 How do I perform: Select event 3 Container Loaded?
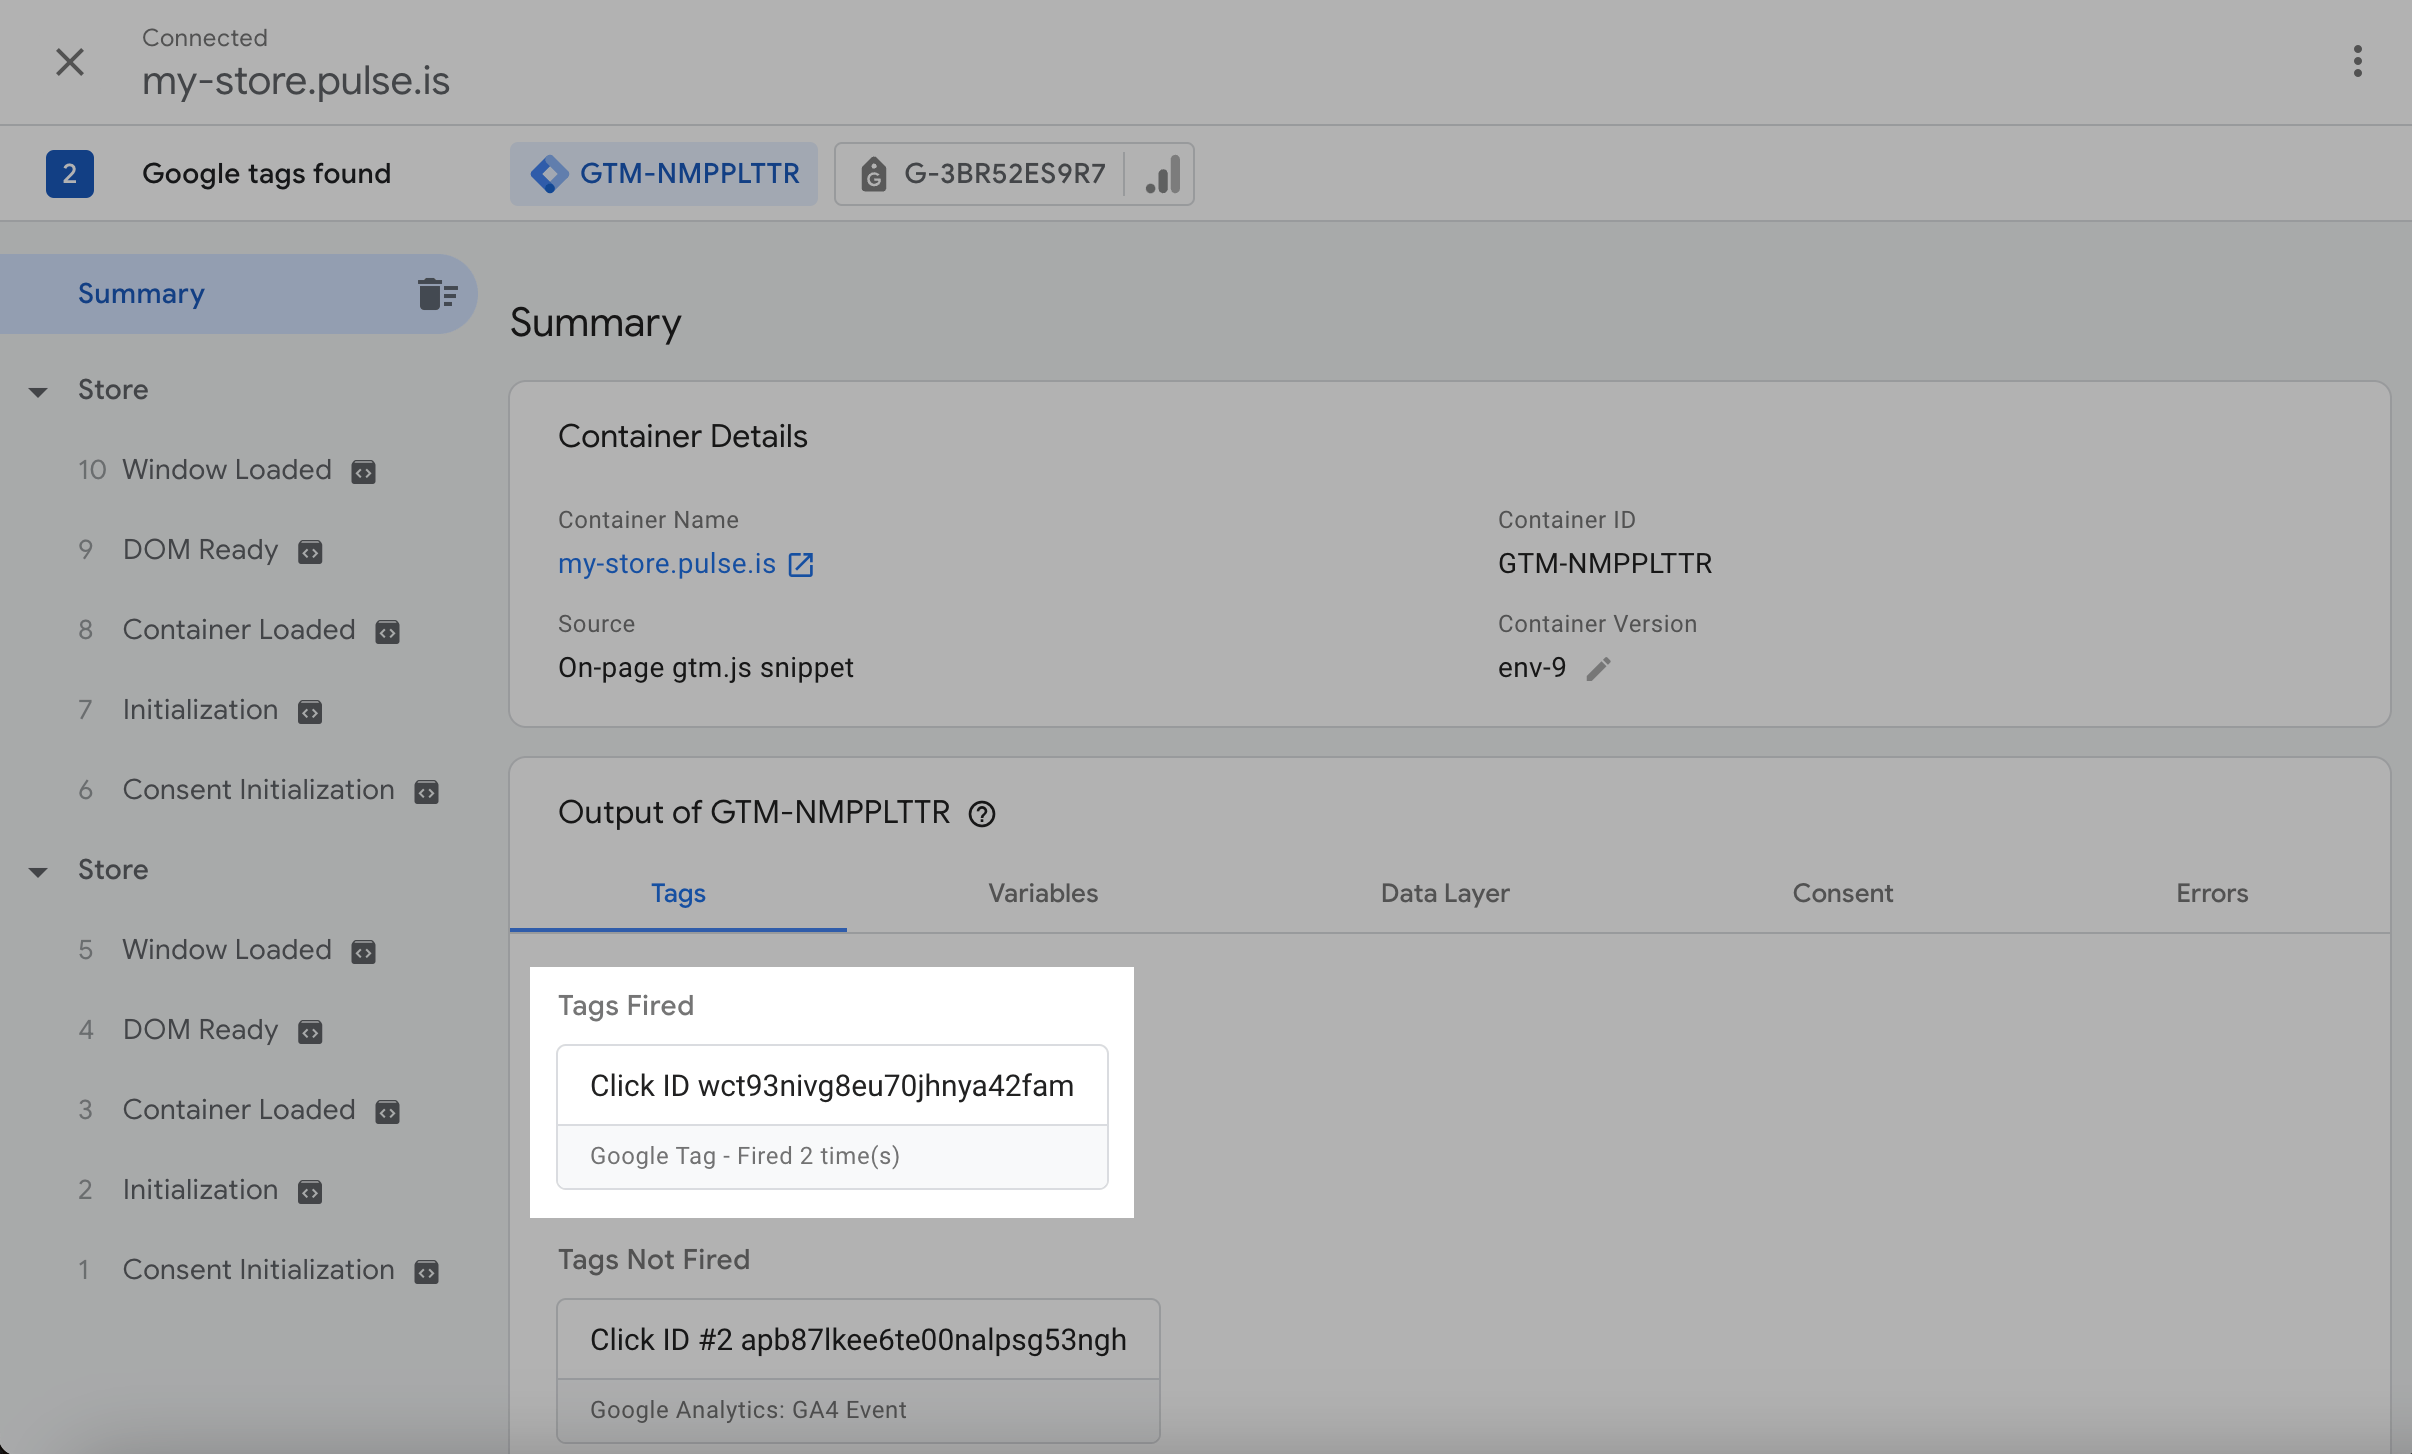click(238, 1110)
